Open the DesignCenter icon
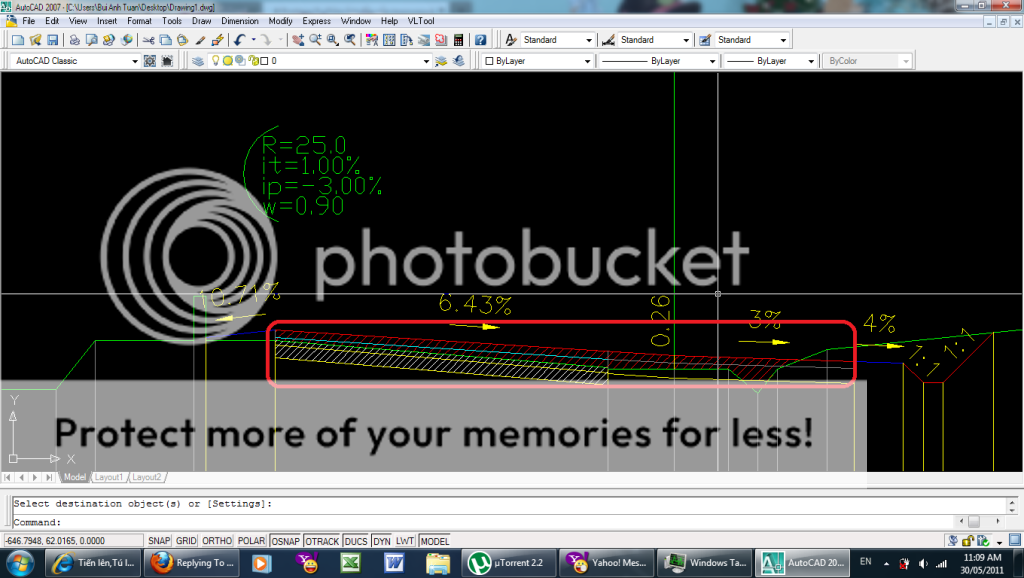Screen dimensions: 1024x578 point(389,40)
